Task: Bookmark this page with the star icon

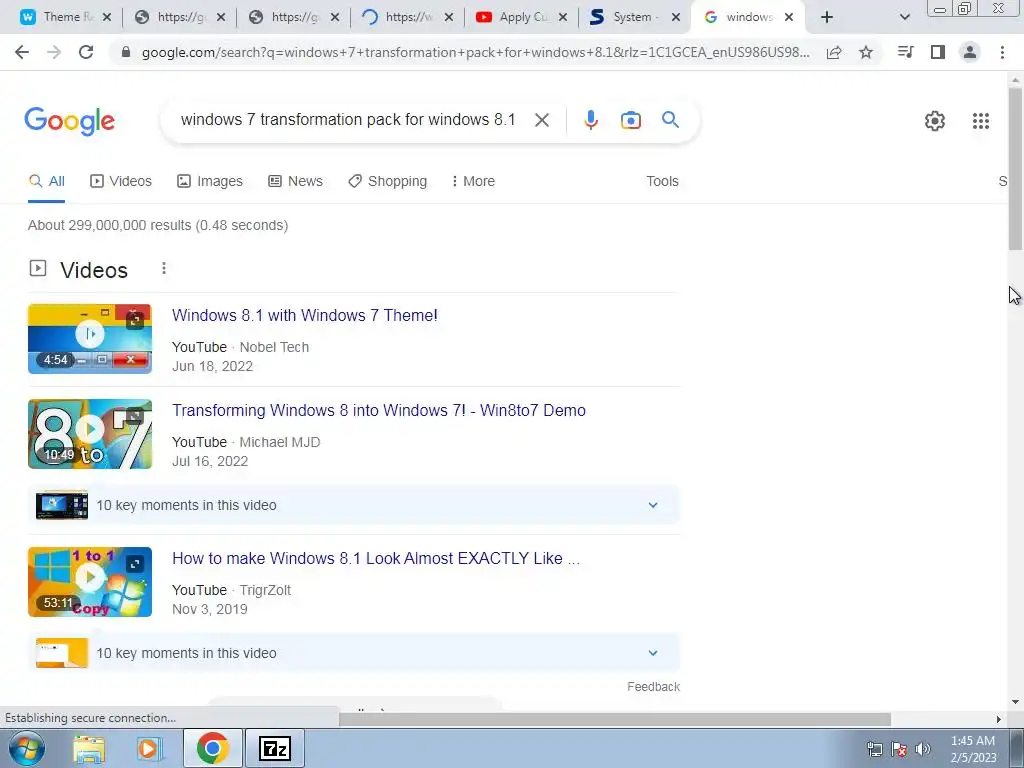Action: tap(866, 52)
